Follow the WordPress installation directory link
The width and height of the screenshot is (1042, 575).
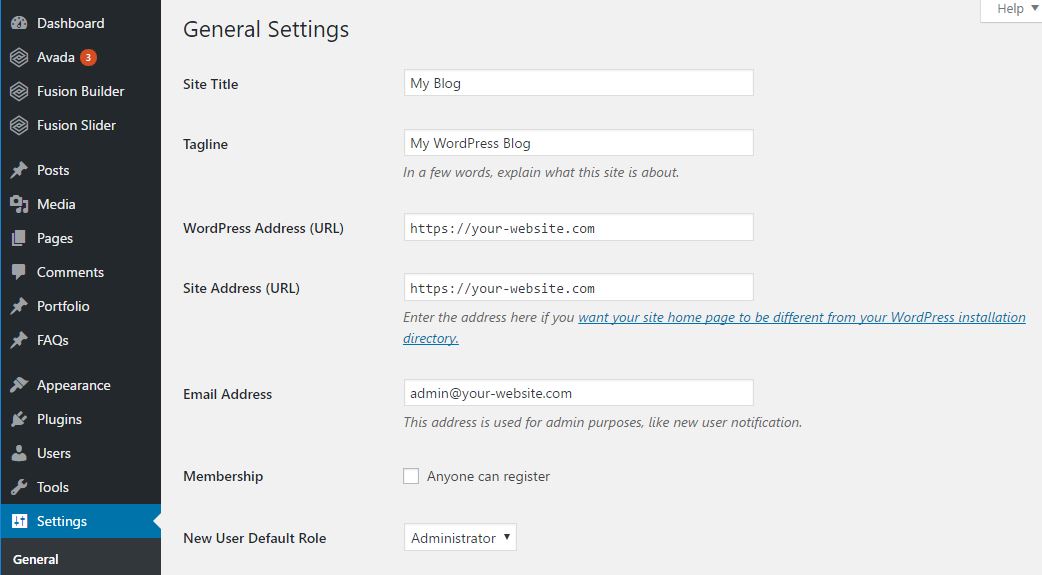(x=714, y=327)
